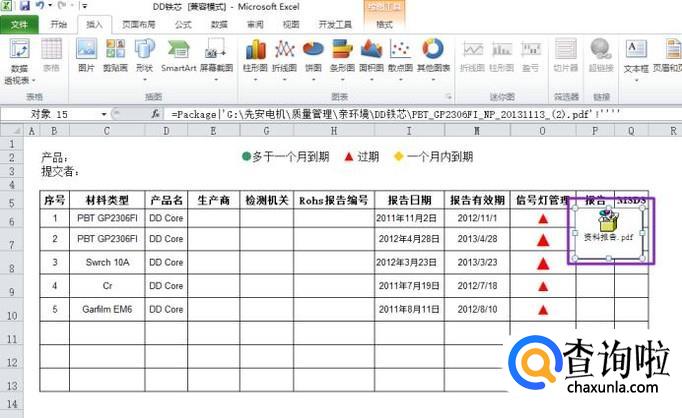Viewport: 682px width, 418px height.
Task: Open the Shapes gallery
Action: tap(144, 60)
